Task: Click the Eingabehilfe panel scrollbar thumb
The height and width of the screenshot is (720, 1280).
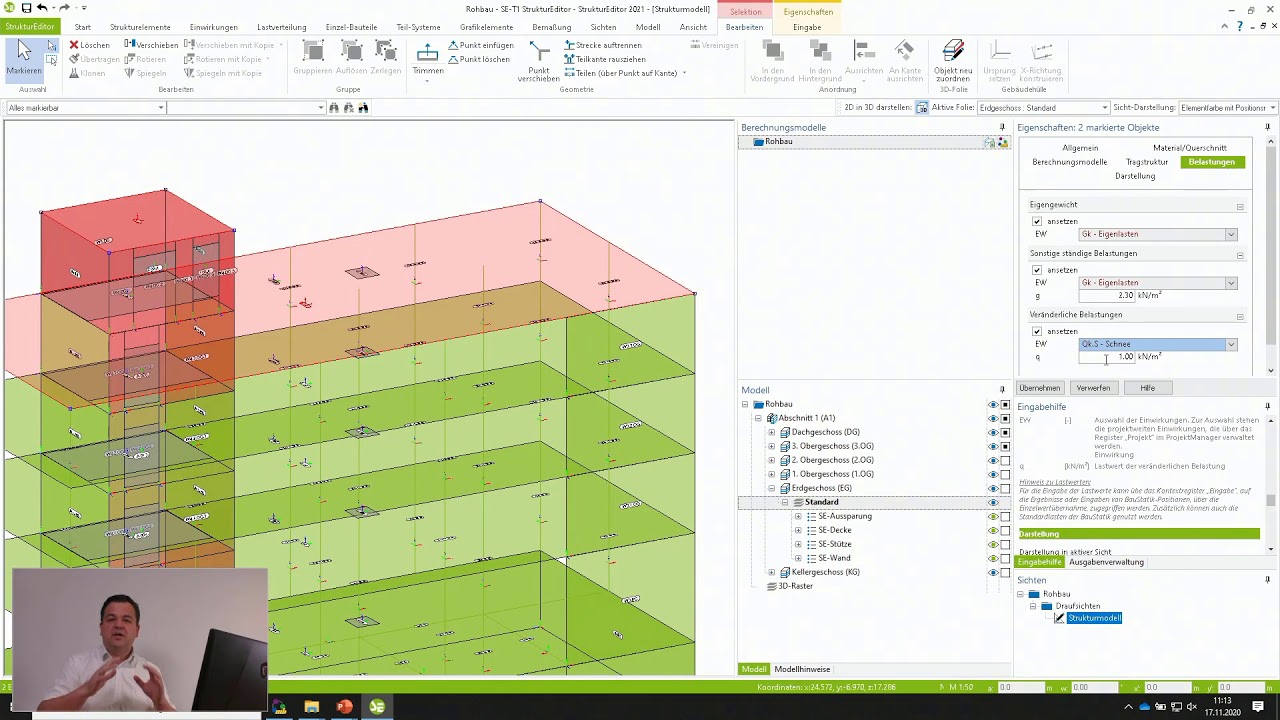Action: (1271, 501)
